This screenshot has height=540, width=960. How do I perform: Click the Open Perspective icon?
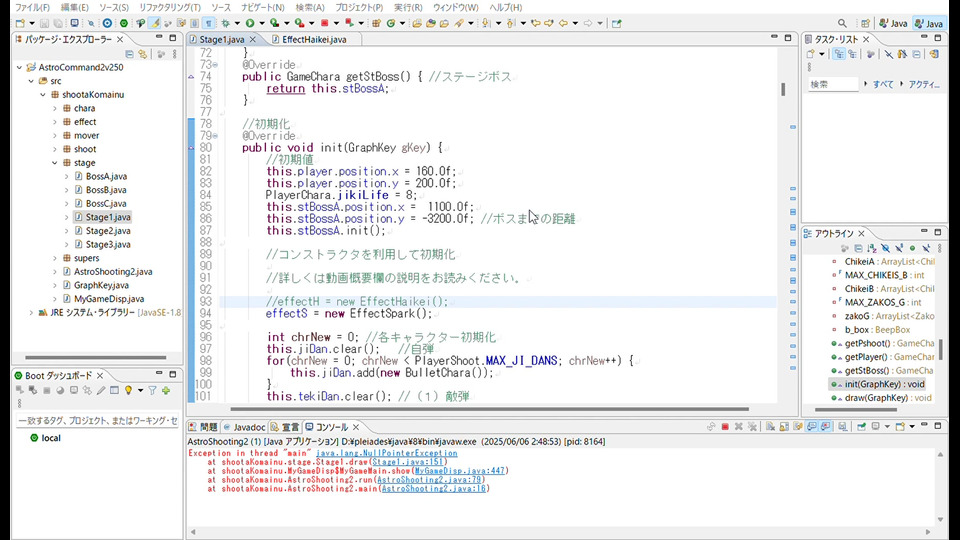(864, 23)
